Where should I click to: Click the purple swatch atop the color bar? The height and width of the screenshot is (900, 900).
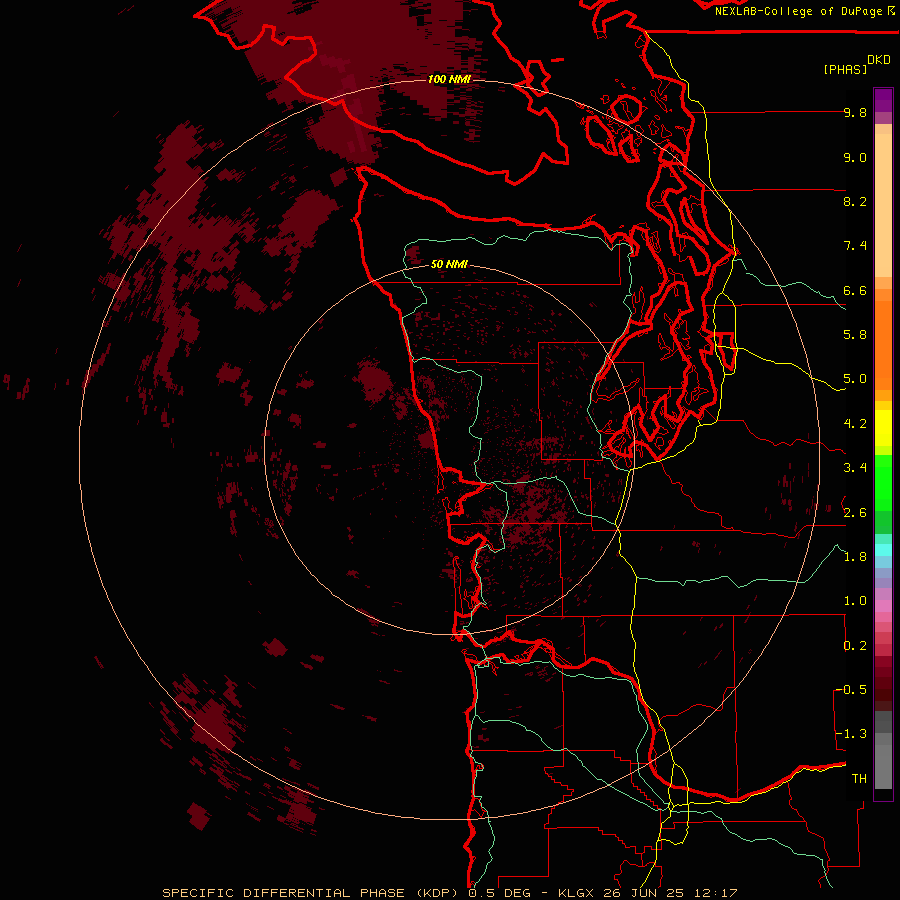click(x=883, y=100)
